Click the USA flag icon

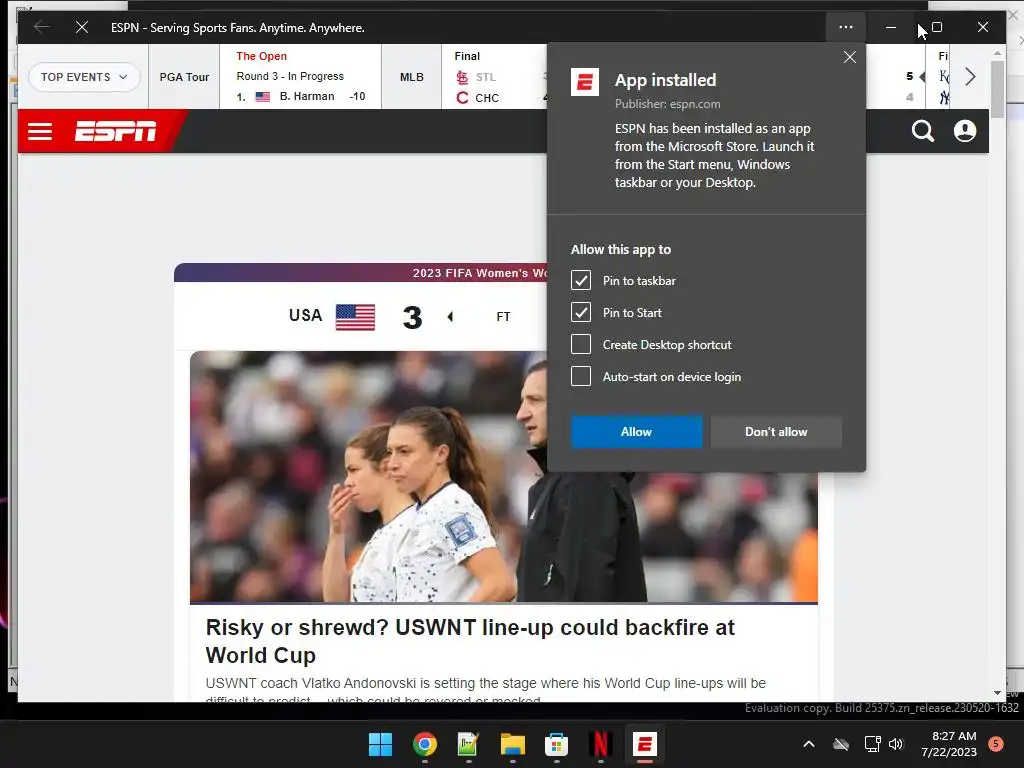click(355, 317)
